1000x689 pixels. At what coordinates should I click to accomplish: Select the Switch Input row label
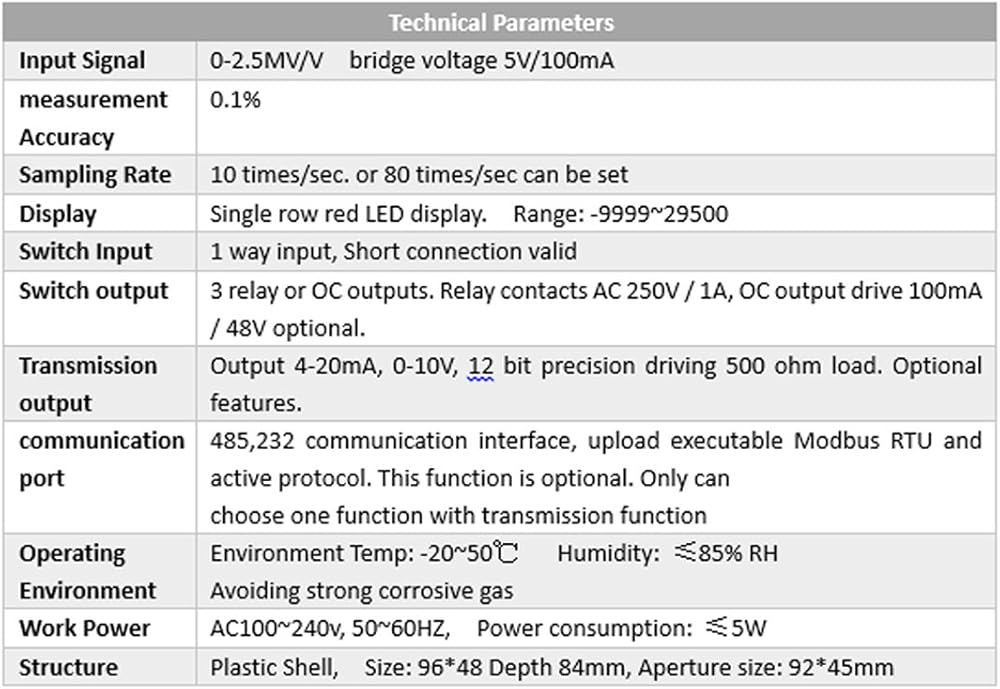[x=86, y=252]
